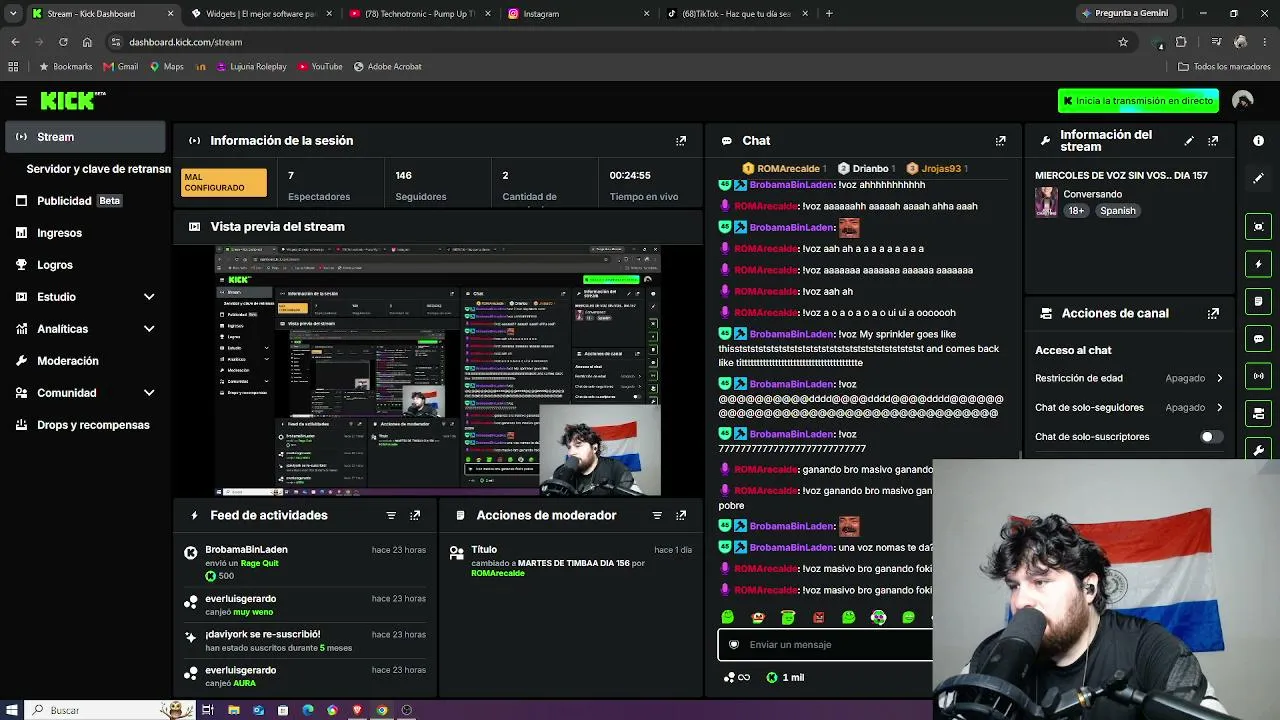Open the profile avatar menu

coord(1243,100)
